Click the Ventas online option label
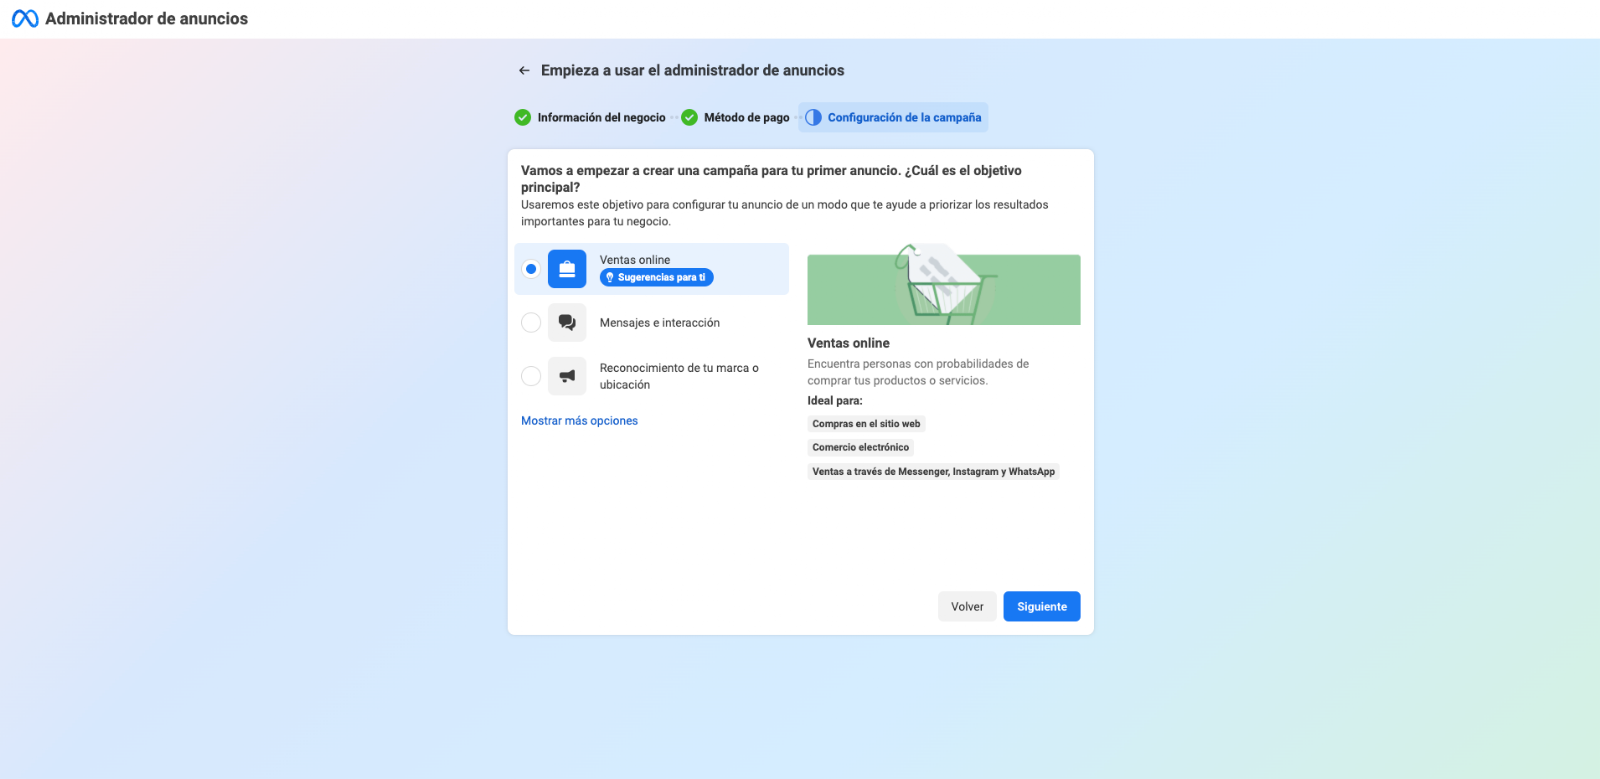The image size is (1600, 779). click(x=635, y=260)
